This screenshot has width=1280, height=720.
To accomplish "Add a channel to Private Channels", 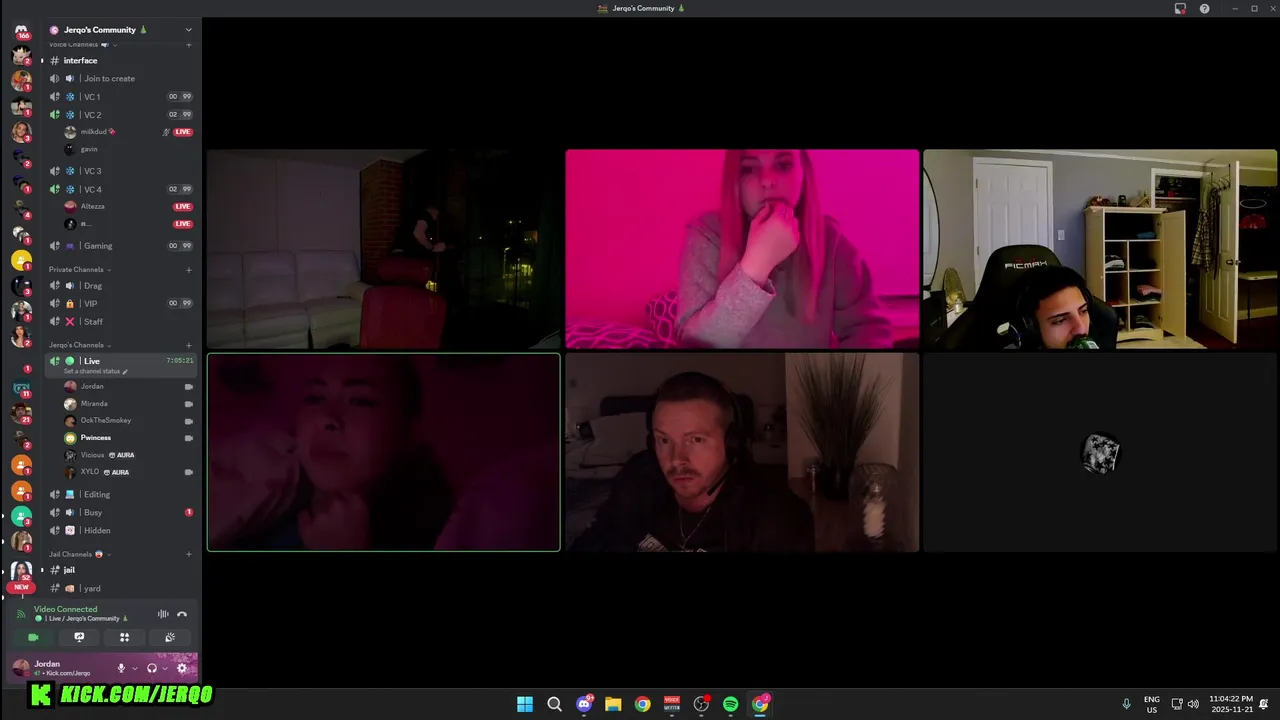I will tap(189, 269).
